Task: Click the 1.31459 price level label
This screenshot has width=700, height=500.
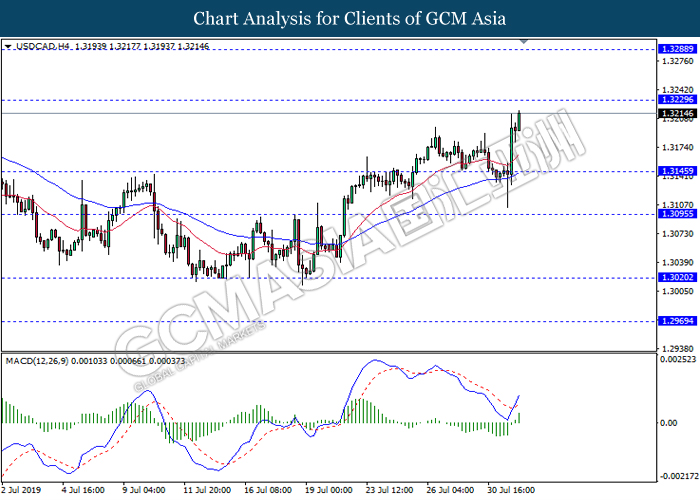Action: 677,171
